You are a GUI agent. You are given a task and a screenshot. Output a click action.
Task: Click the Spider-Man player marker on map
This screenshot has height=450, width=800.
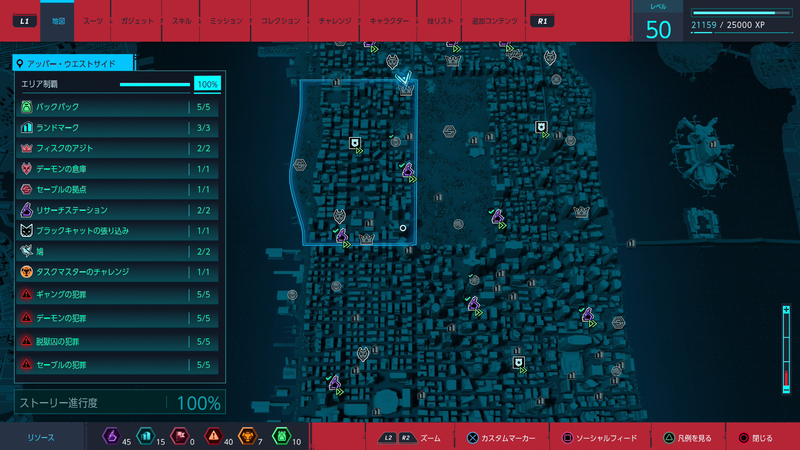tap(404, 78)
